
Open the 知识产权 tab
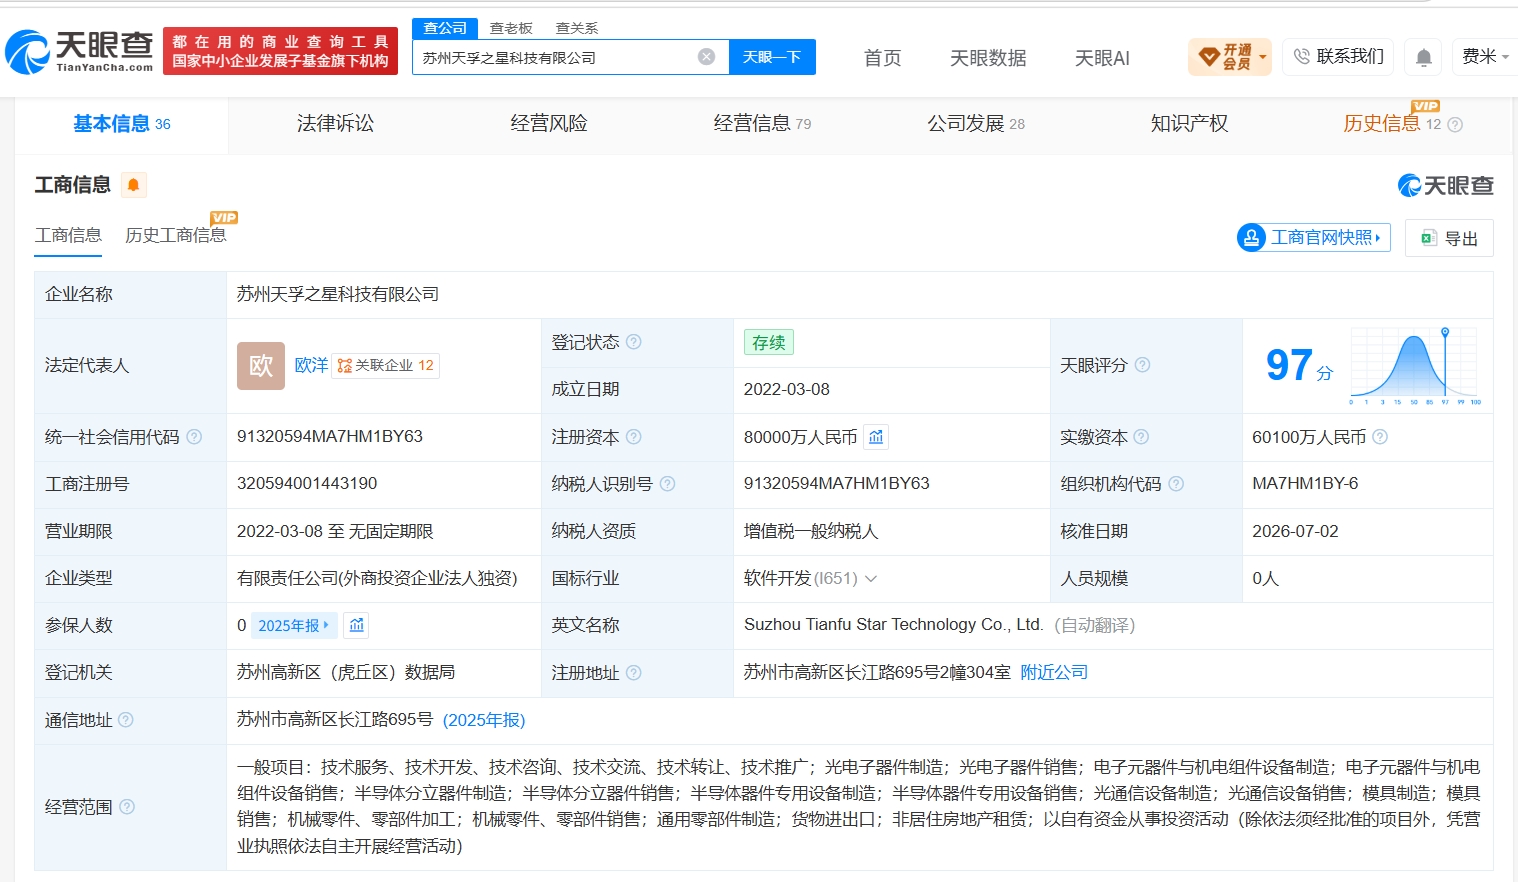point(1189,124)
